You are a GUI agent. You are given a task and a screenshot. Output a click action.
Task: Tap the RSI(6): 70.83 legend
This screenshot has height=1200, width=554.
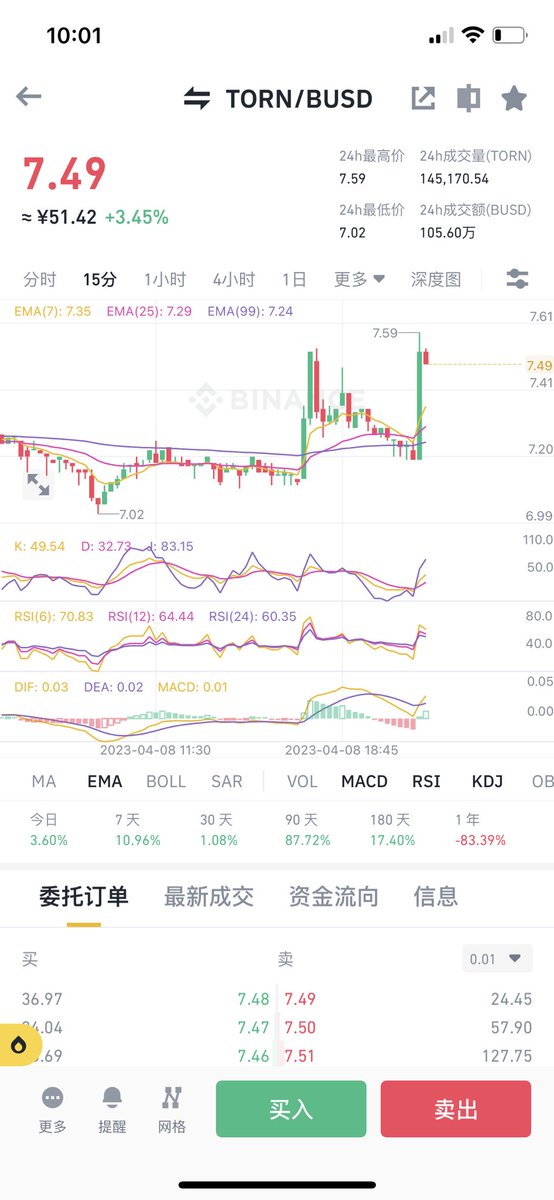pos(54,617)
